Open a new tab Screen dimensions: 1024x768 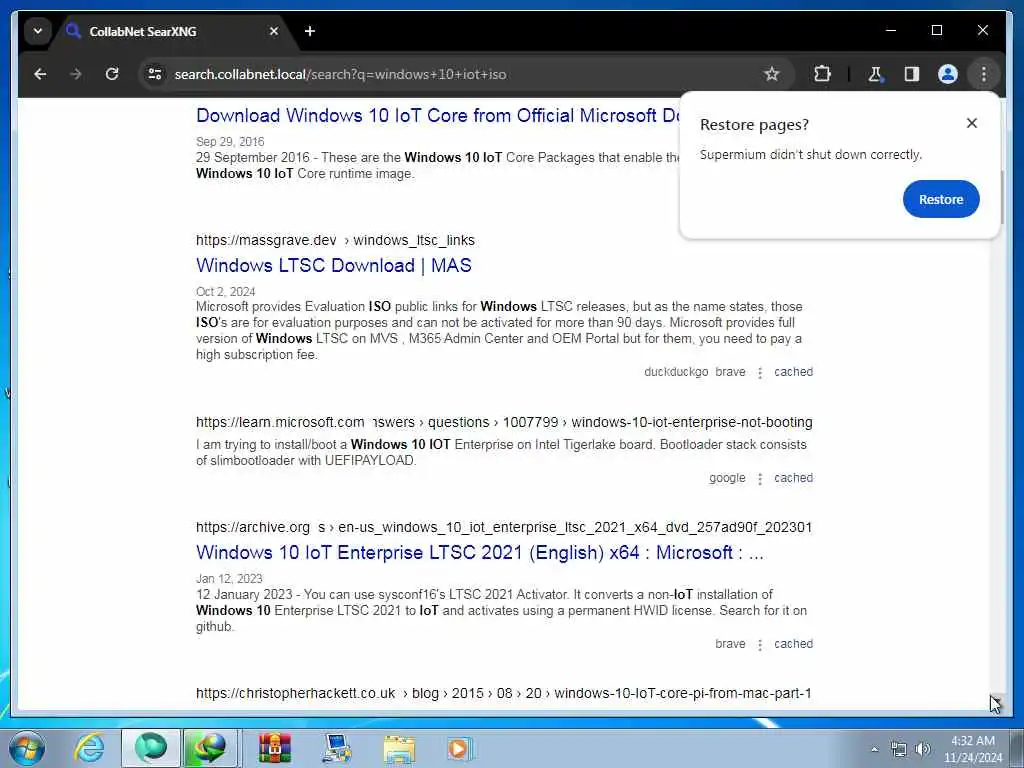click(x=310, y=31)
